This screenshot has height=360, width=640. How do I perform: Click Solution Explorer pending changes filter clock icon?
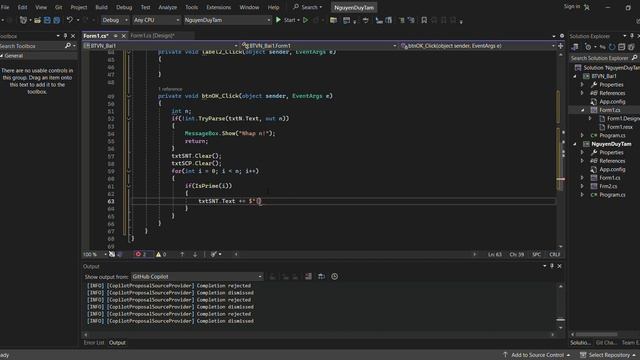pos(588,47)
